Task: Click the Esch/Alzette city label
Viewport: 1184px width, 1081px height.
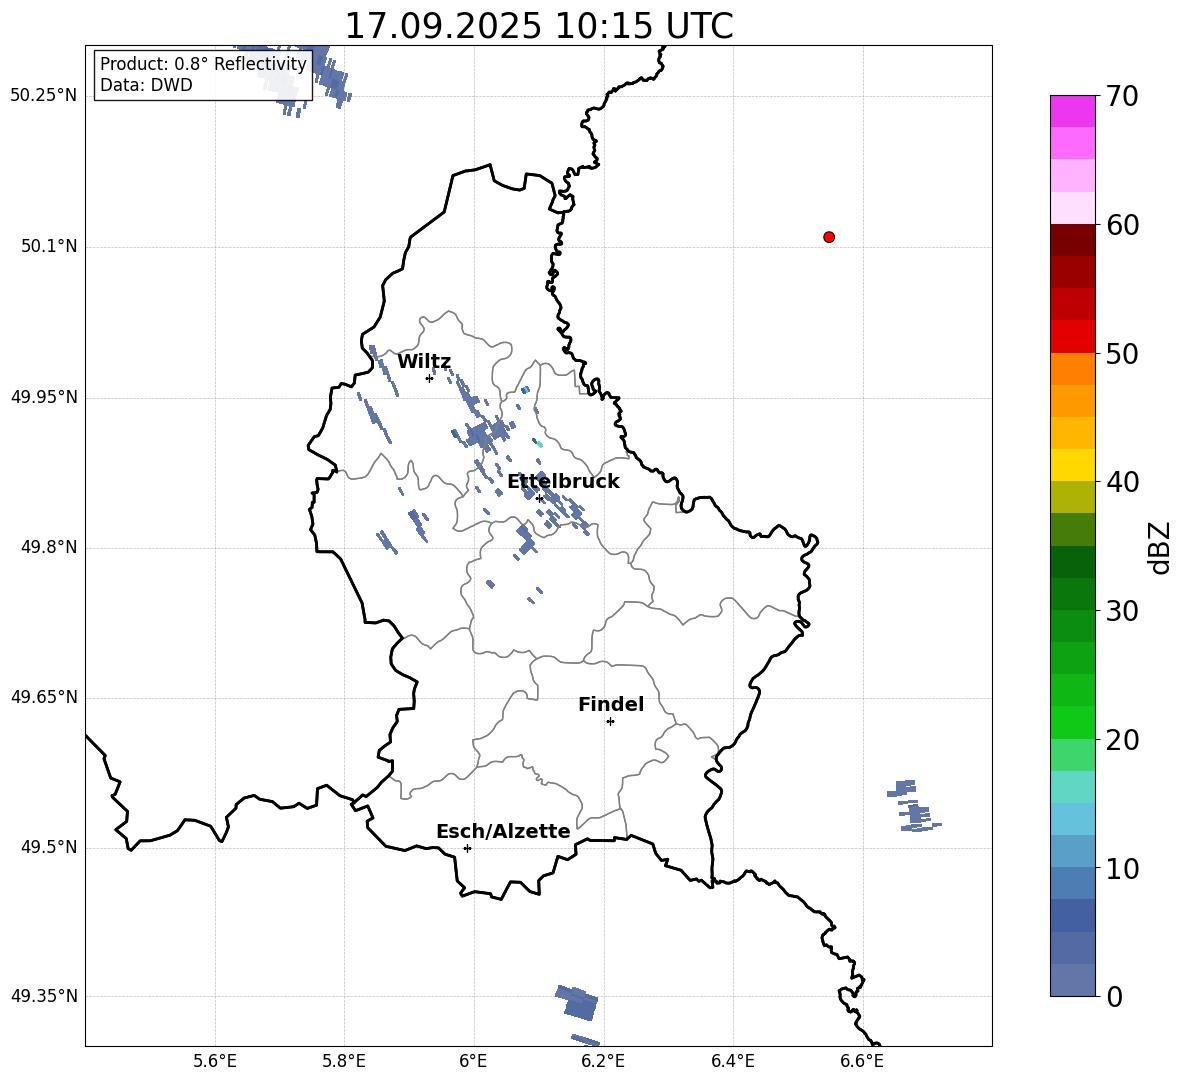Action: coord(503,831)
